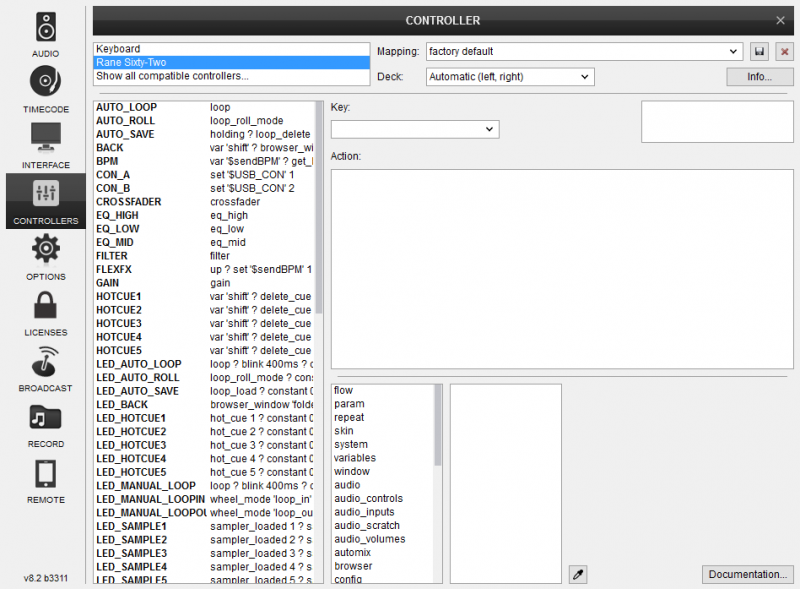Select the CON_A mapping row
800x589 pixels.
(x=205, y=175)
